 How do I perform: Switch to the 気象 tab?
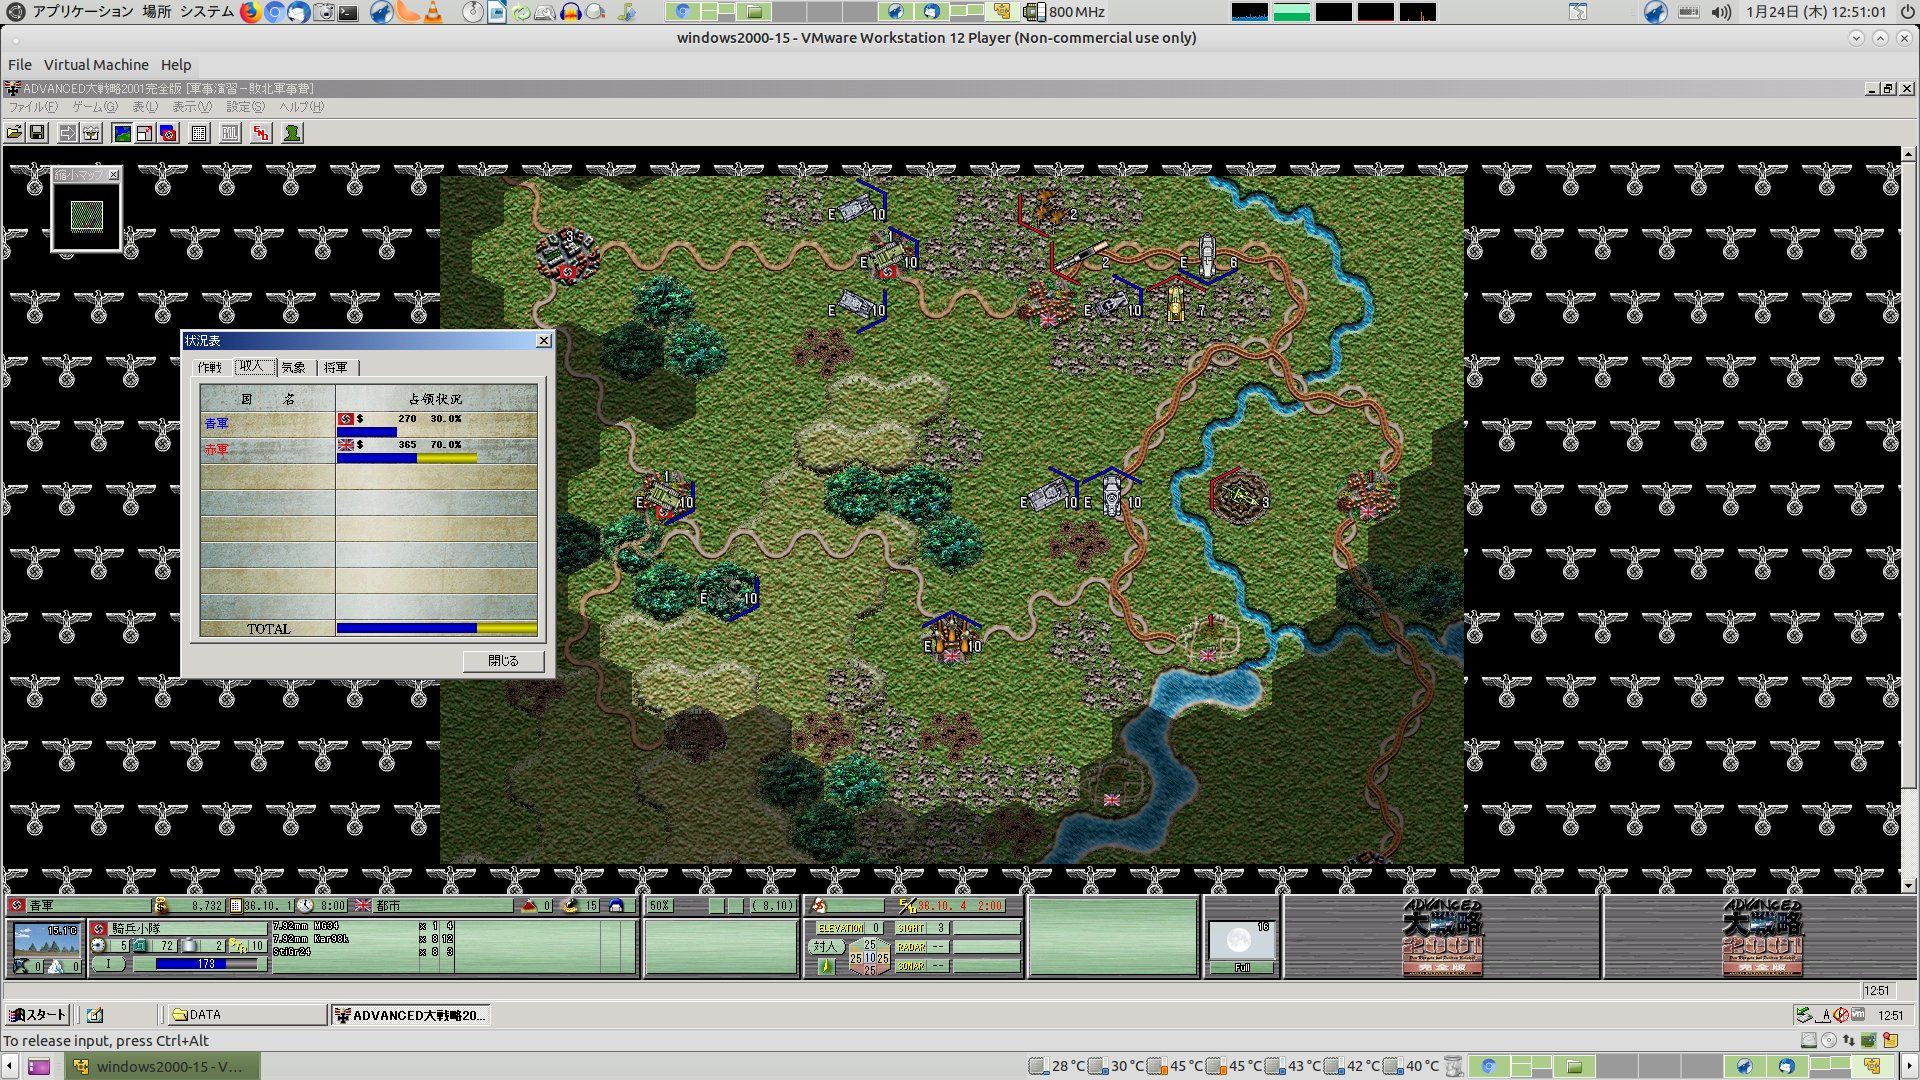[293, 368]
